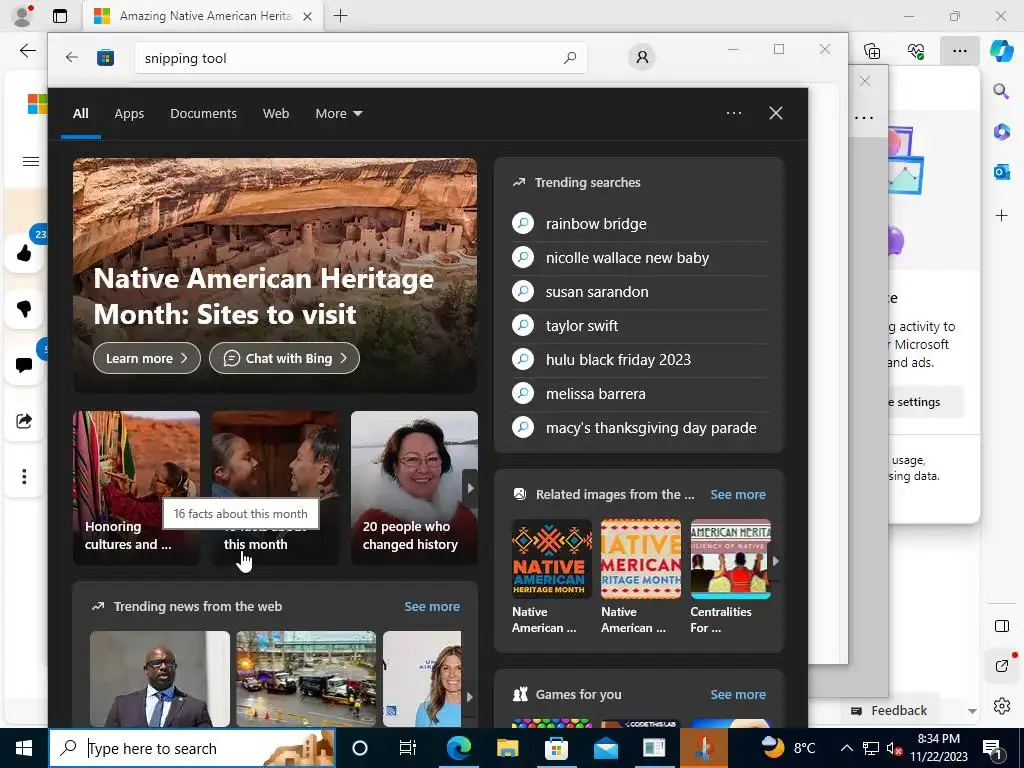Search trending hulu black friday 2023
The width and height of the screenshot is (1024, 768).
click(x=639, y=359)
